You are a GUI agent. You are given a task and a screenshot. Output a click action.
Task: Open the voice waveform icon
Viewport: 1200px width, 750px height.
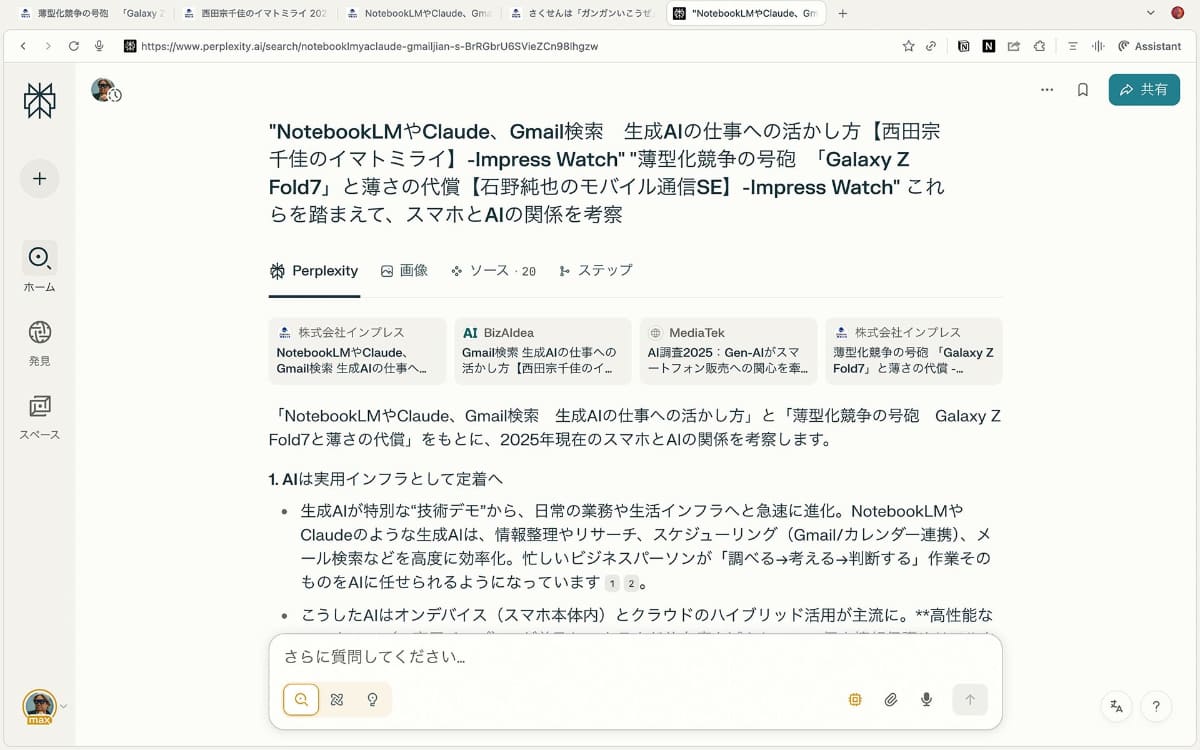coord(1098,46)
